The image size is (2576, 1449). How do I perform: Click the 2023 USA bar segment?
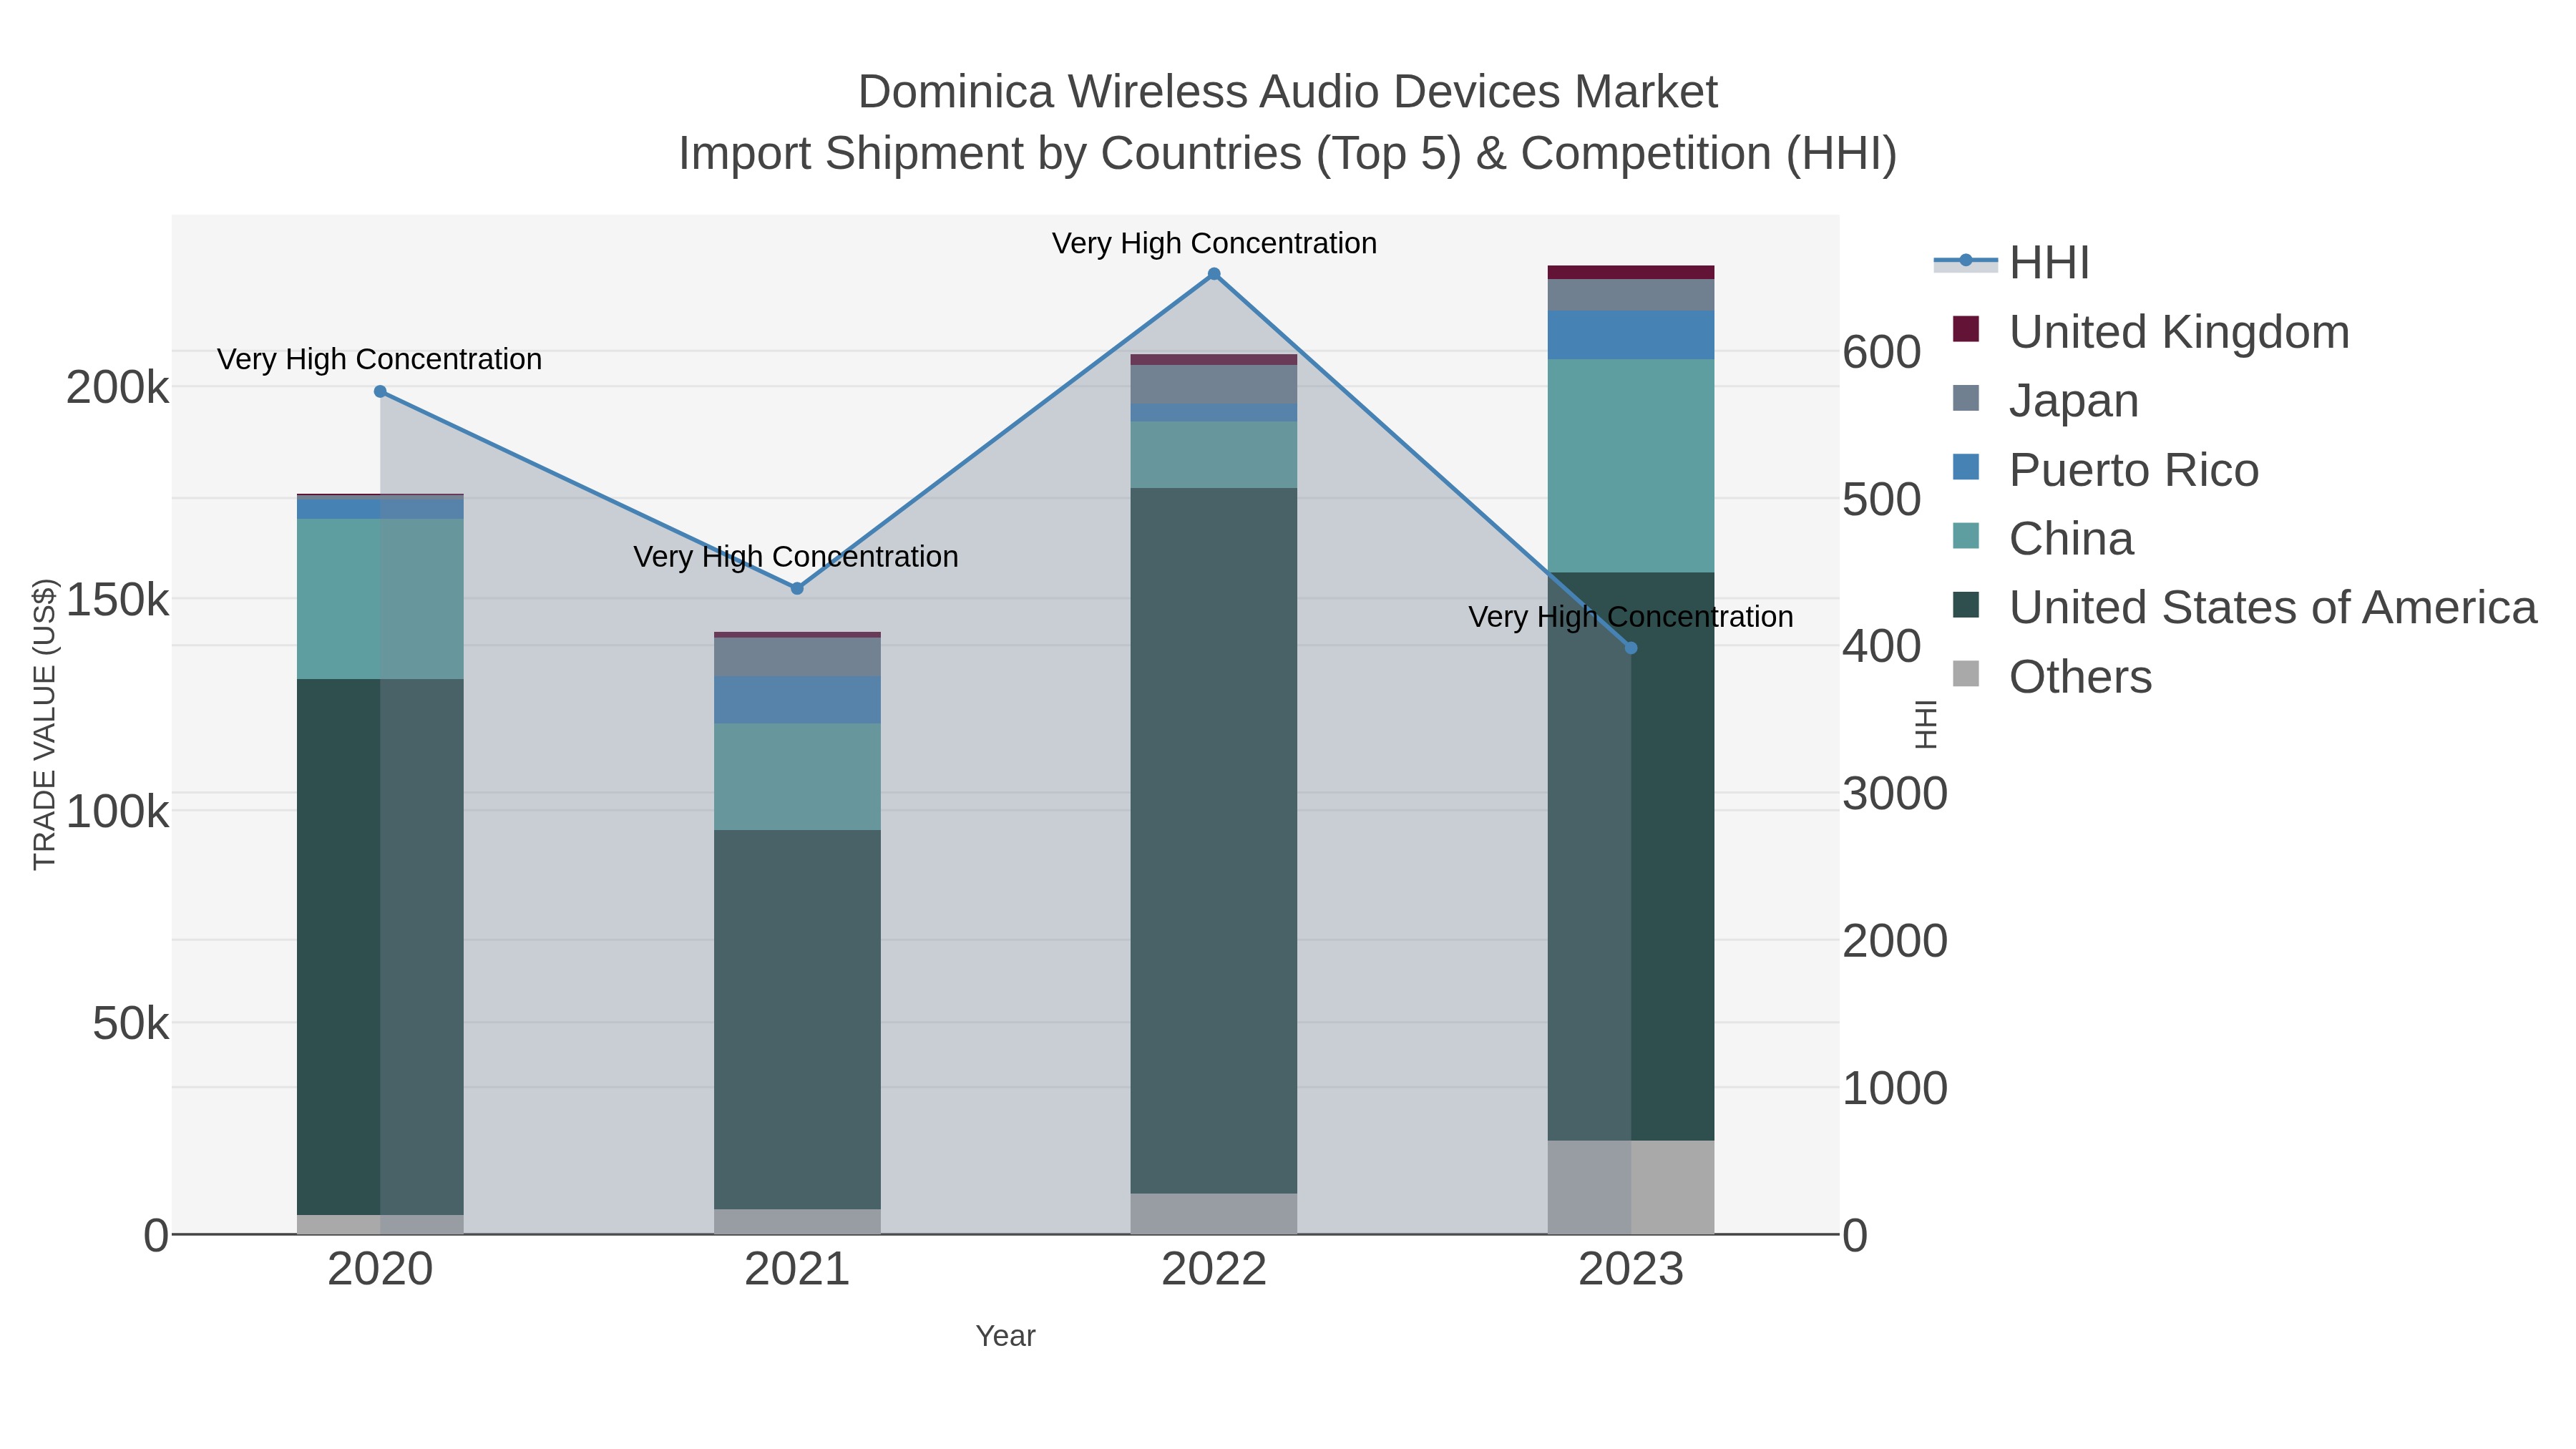coord(1631,857)
